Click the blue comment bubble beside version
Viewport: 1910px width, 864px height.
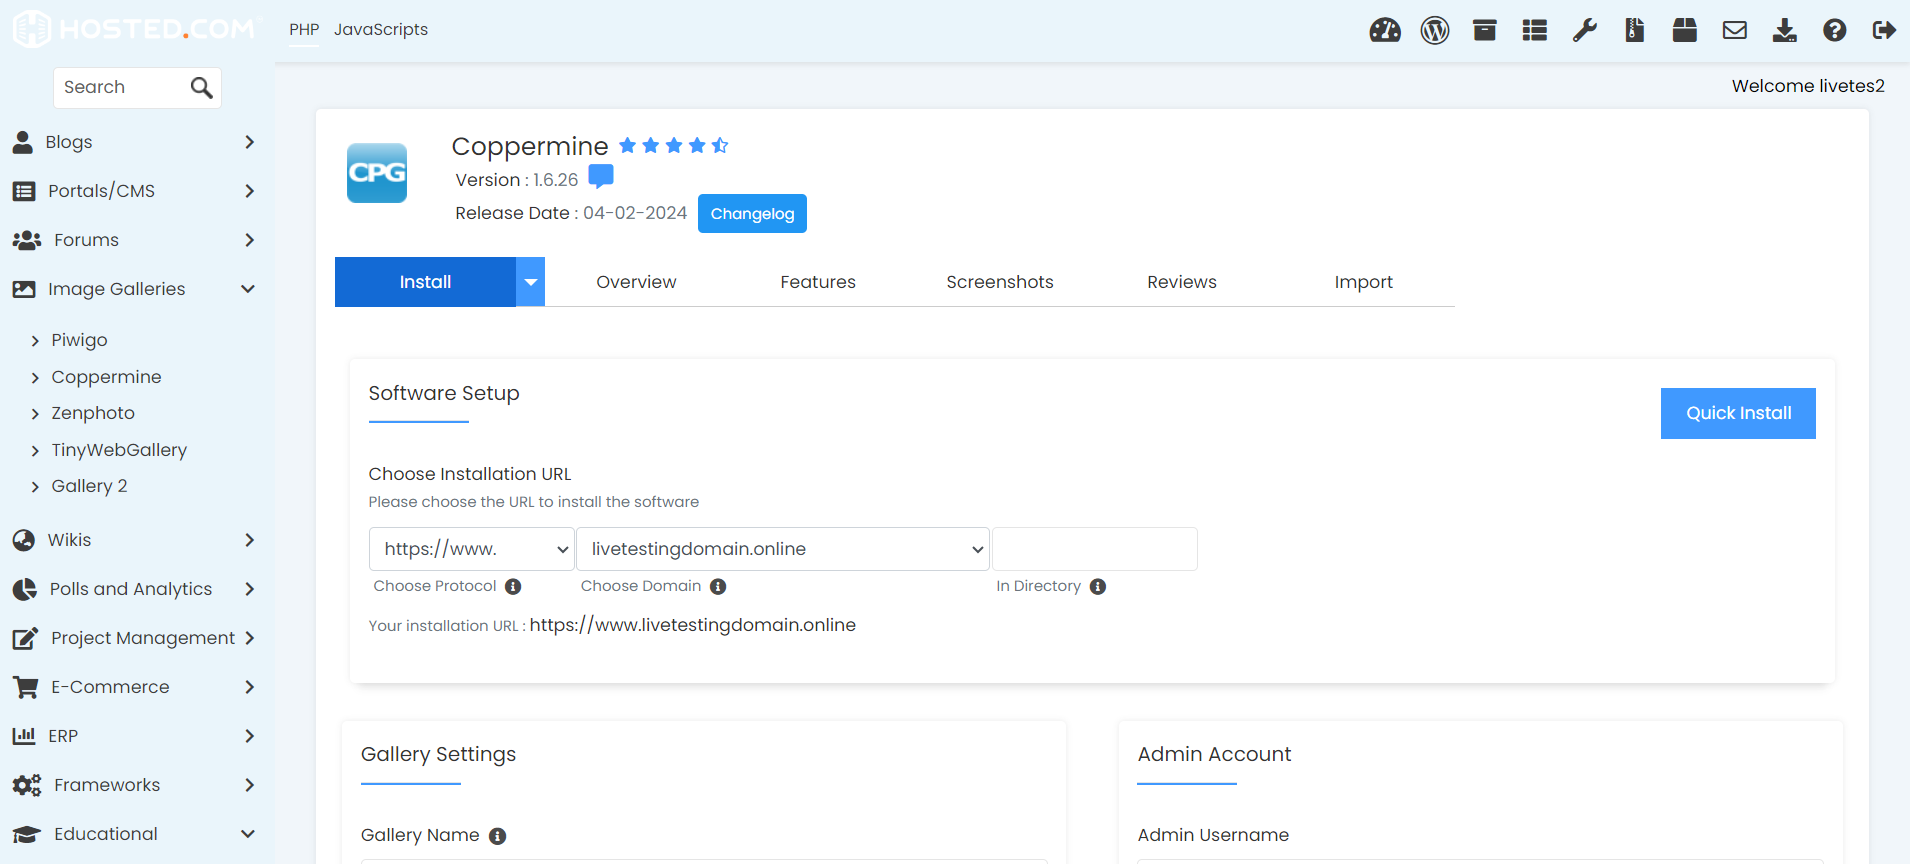click(x=601, y=177)
